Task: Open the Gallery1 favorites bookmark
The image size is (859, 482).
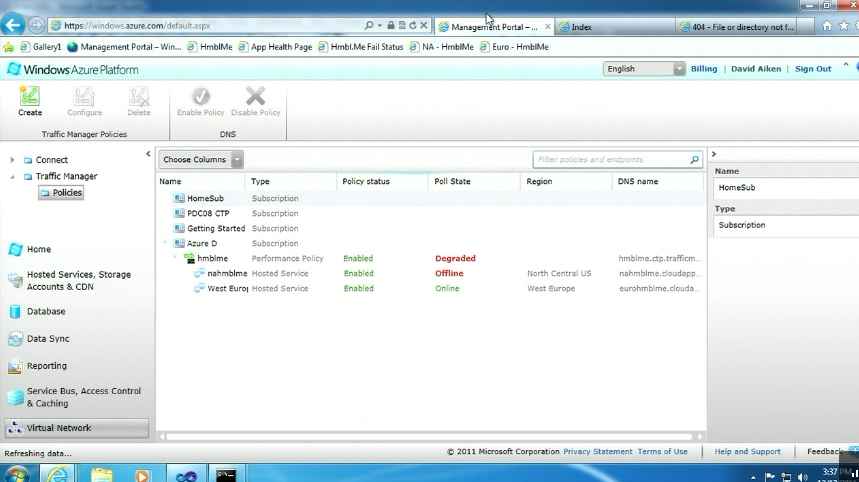Action: (x=41, y=47)
